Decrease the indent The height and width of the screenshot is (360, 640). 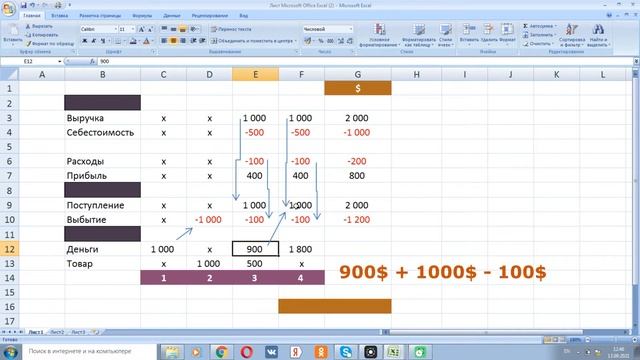193,41
